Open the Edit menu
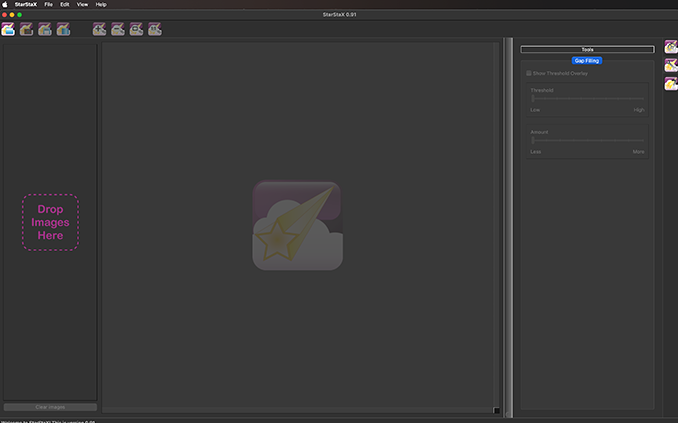678x423 pixels. (x=65, y=4)
